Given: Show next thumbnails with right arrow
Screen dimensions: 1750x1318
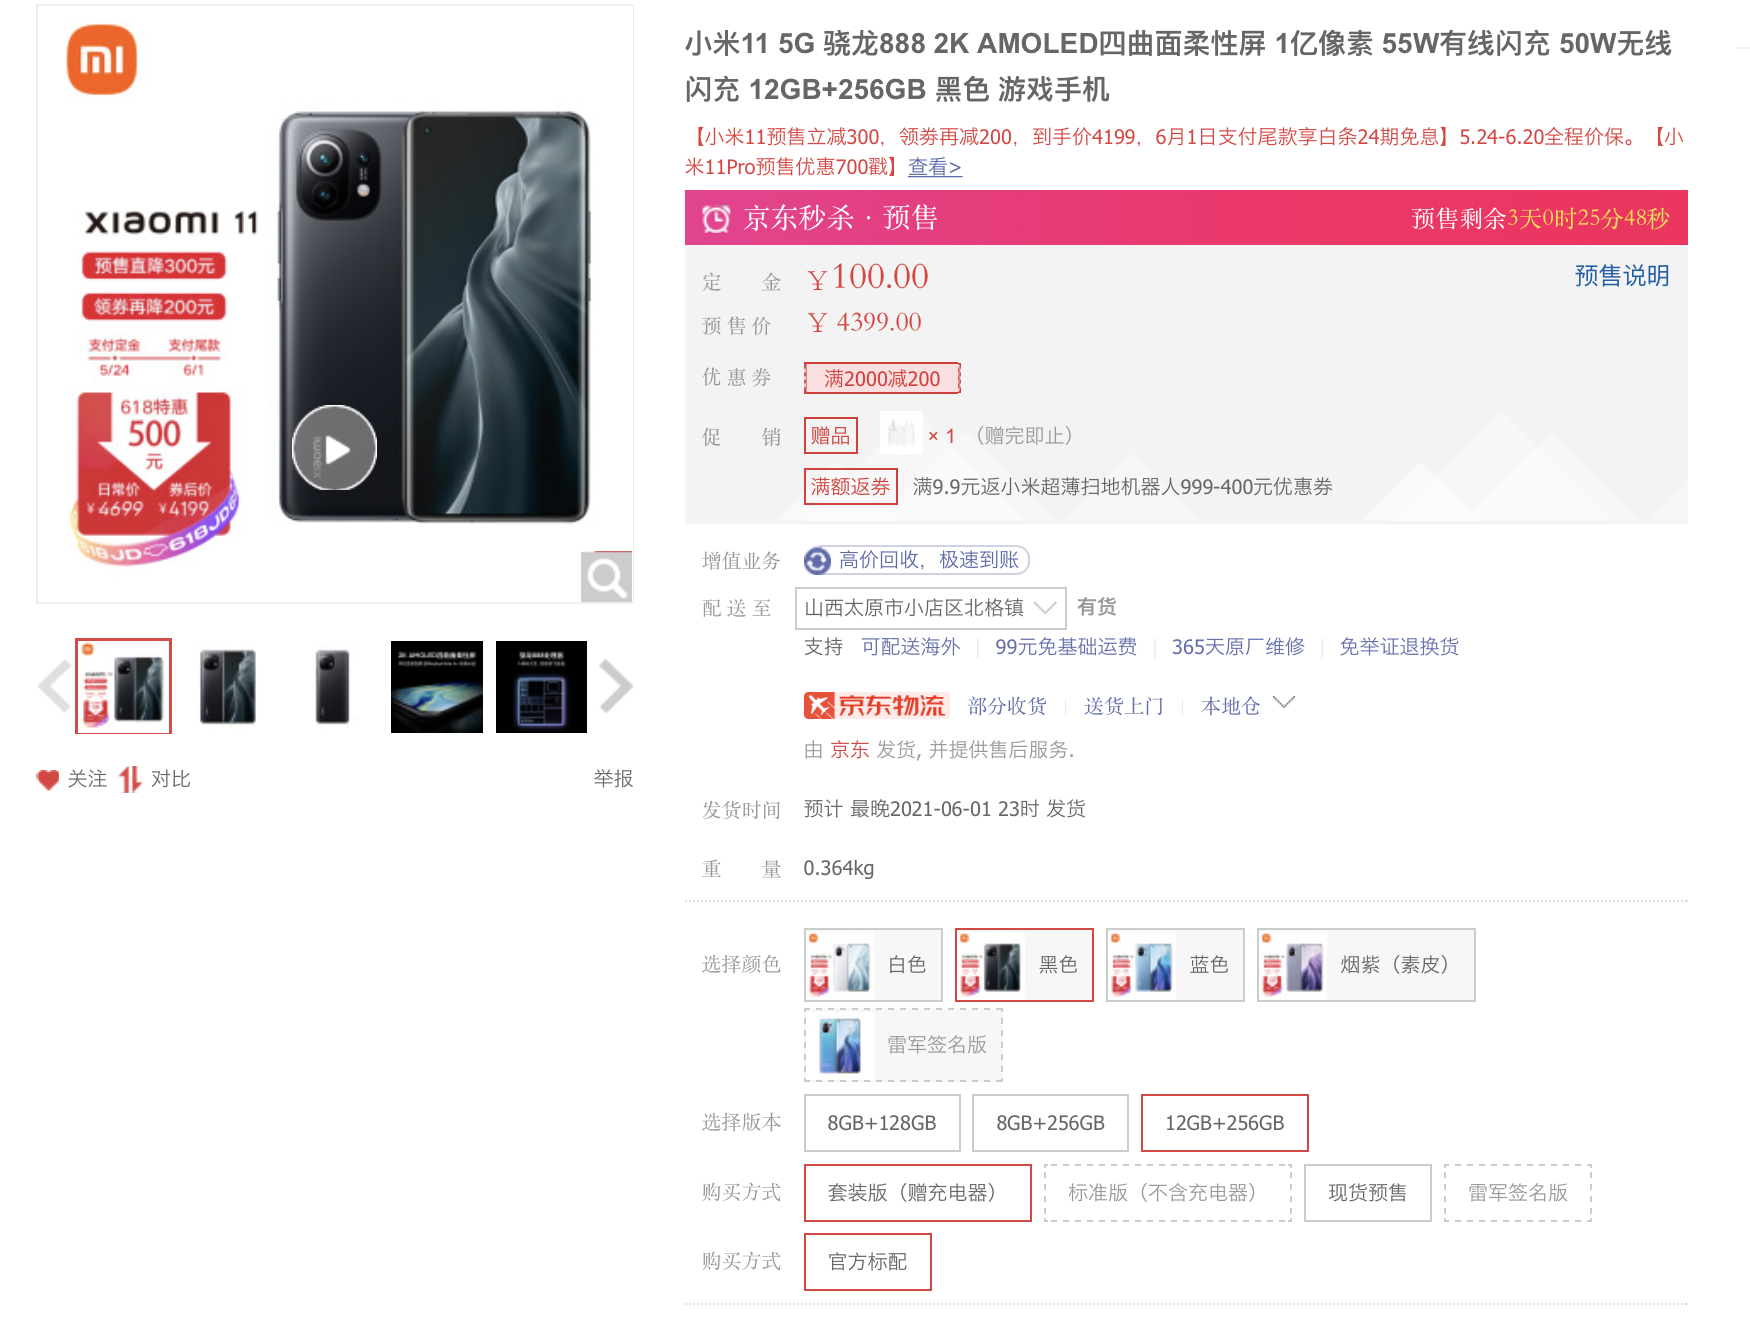Looking at the screenshot, I should click(616, 686).
